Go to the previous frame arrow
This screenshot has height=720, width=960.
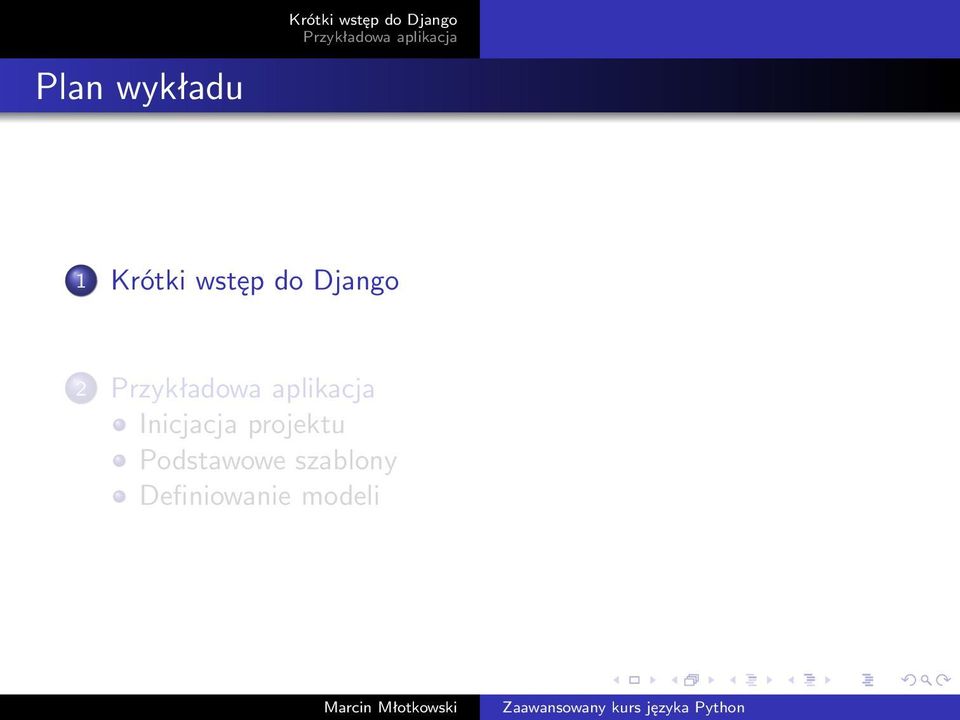(675, 680)
